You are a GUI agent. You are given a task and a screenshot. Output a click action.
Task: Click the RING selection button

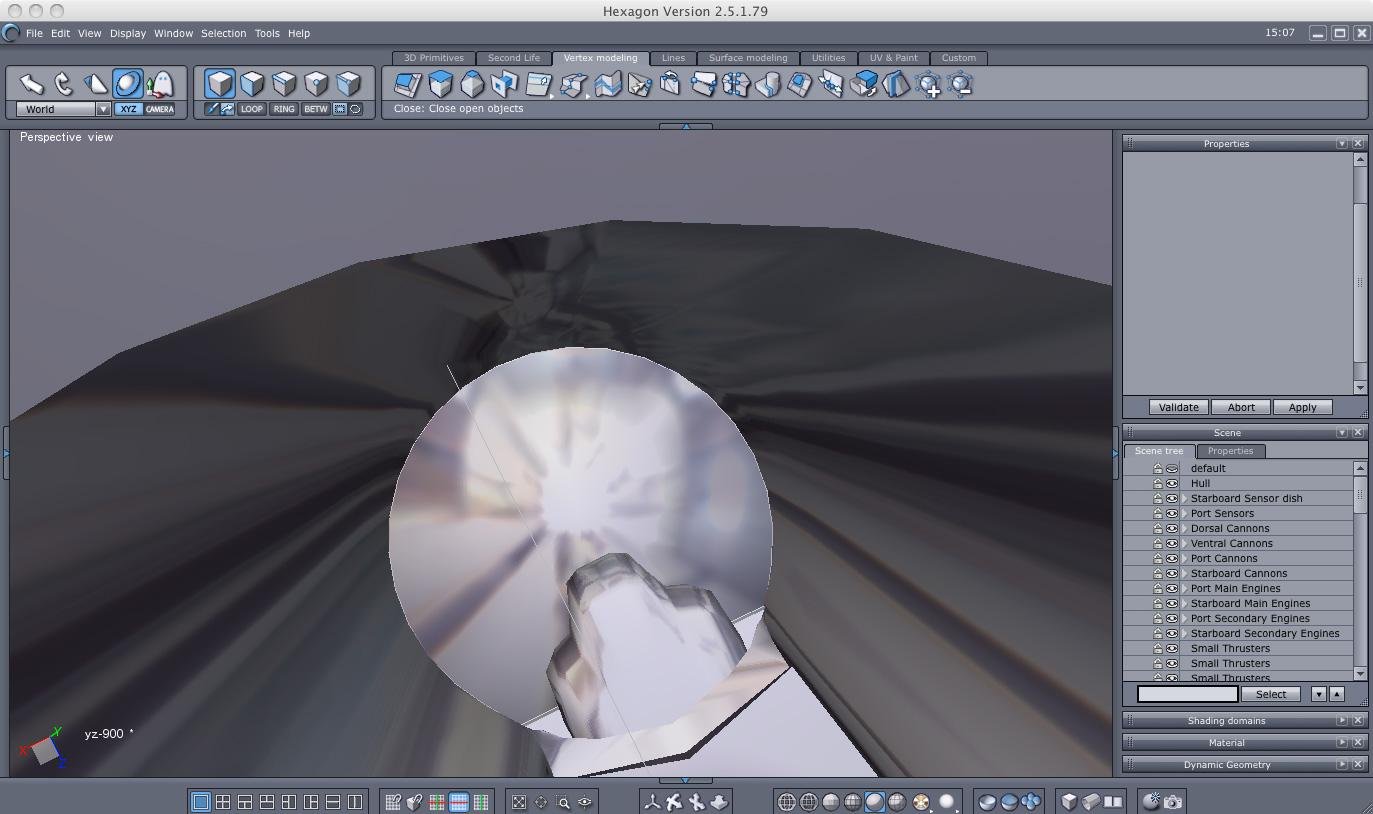coord(284,109)
